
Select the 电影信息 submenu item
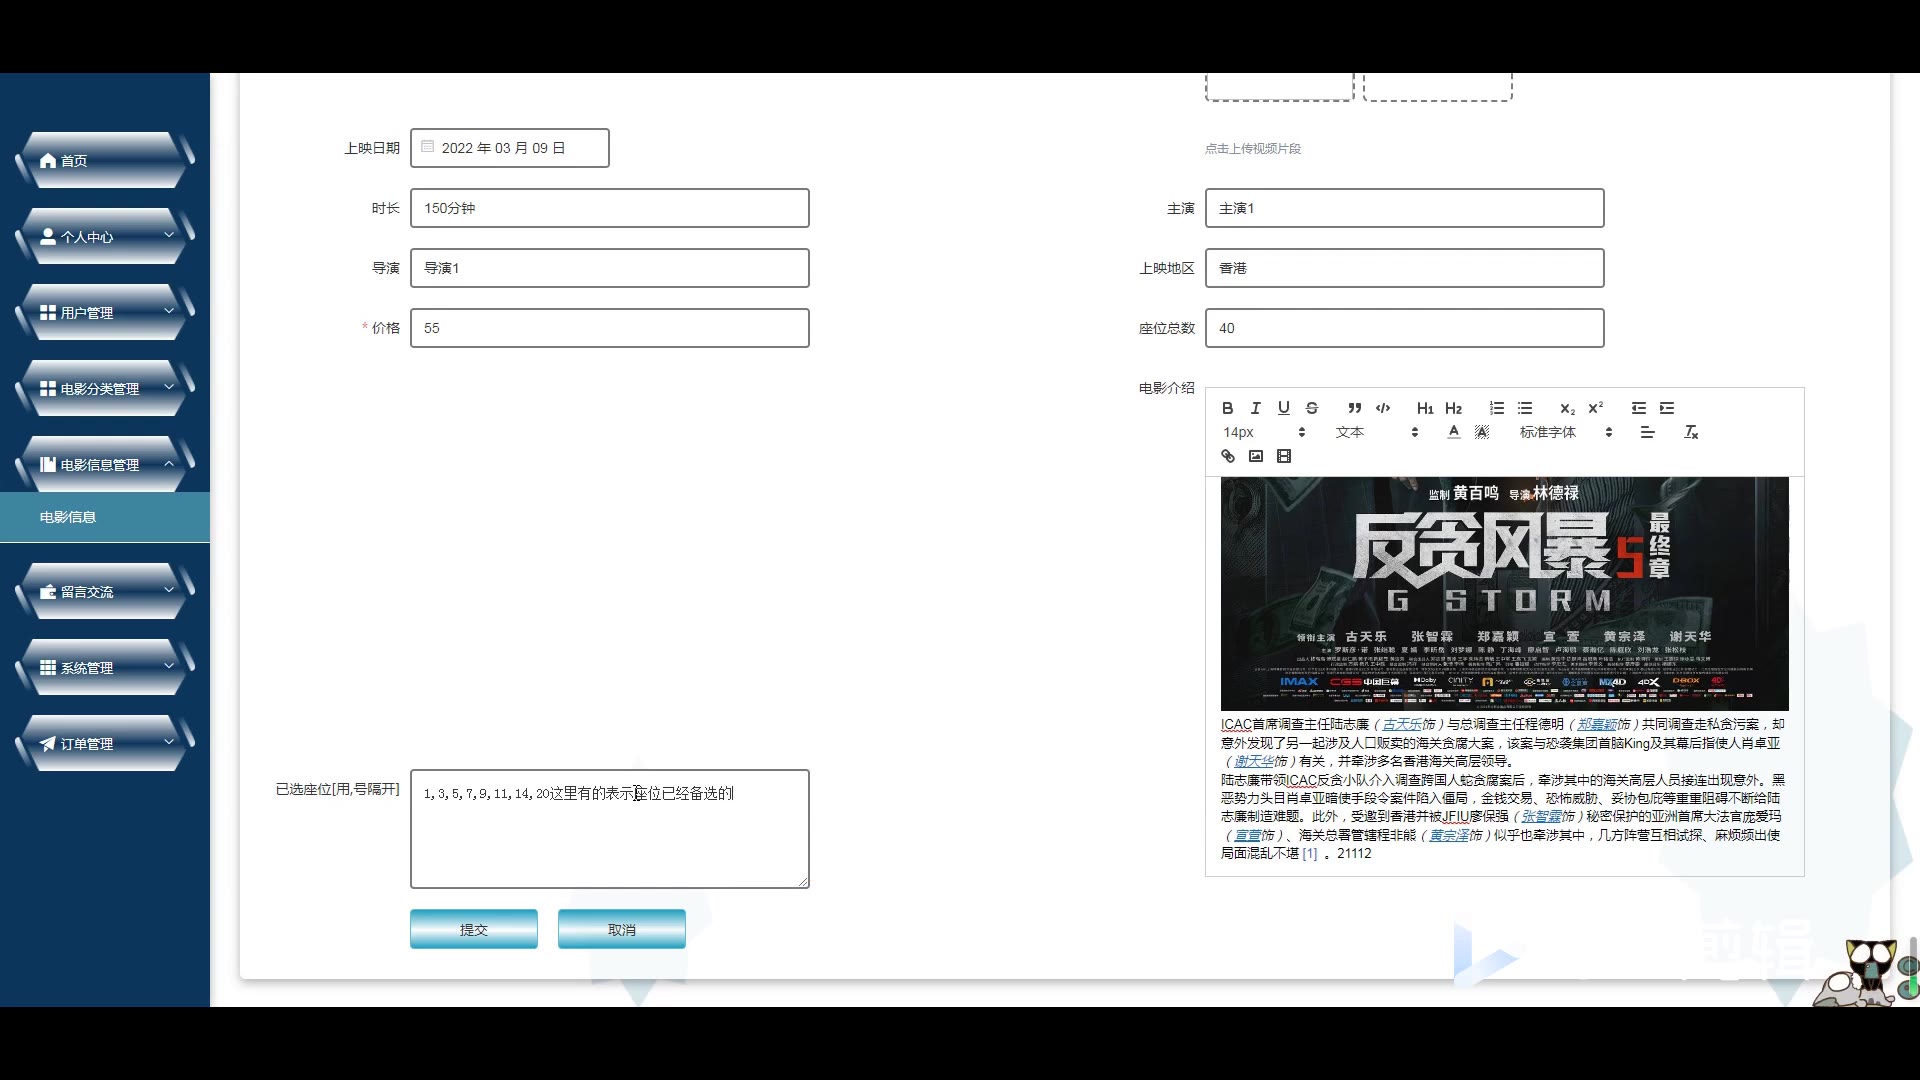click(105, 517)
